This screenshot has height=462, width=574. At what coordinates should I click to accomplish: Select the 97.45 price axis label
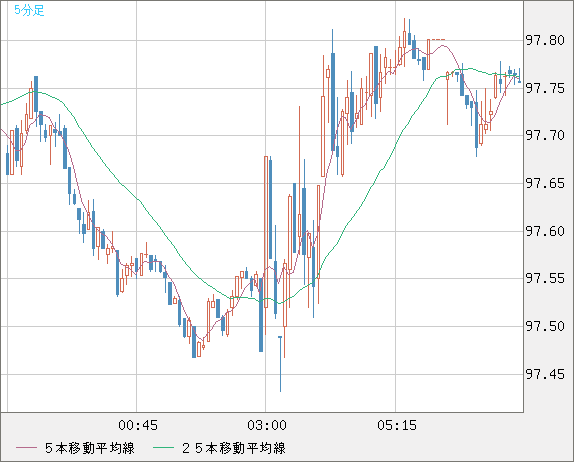[x=545, y=374]
